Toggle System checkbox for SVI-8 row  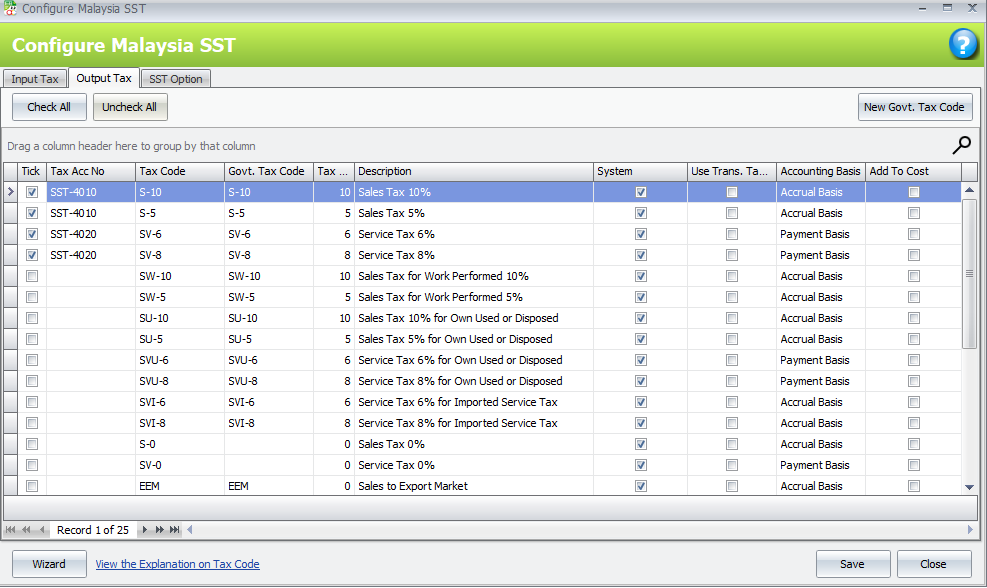point(641,423)
